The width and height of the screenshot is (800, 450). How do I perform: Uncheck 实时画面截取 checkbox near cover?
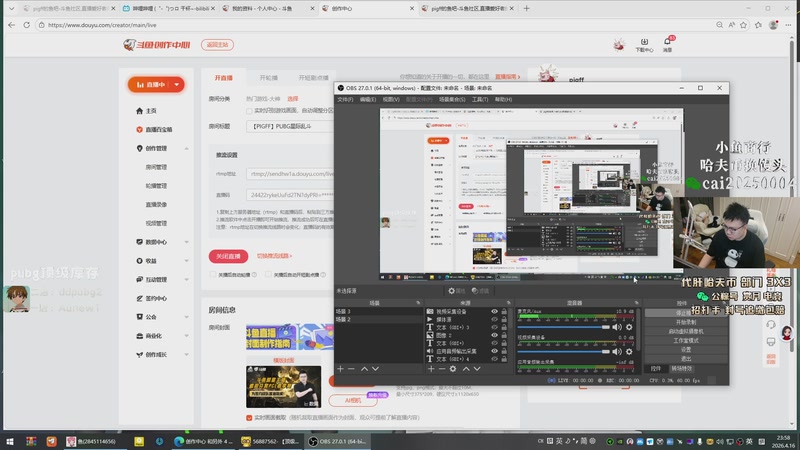coord(249,418)
